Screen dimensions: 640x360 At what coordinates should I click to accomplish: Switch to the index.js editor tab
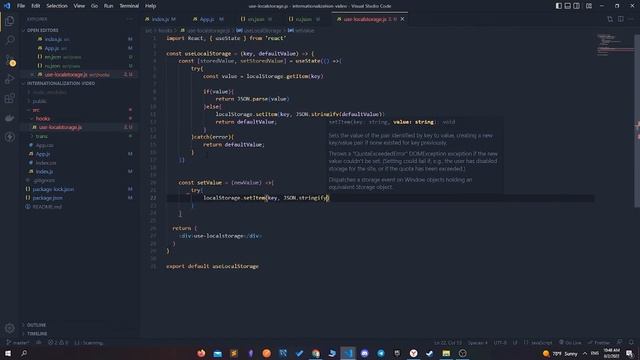pyautogui.click(x=160, y=19)
